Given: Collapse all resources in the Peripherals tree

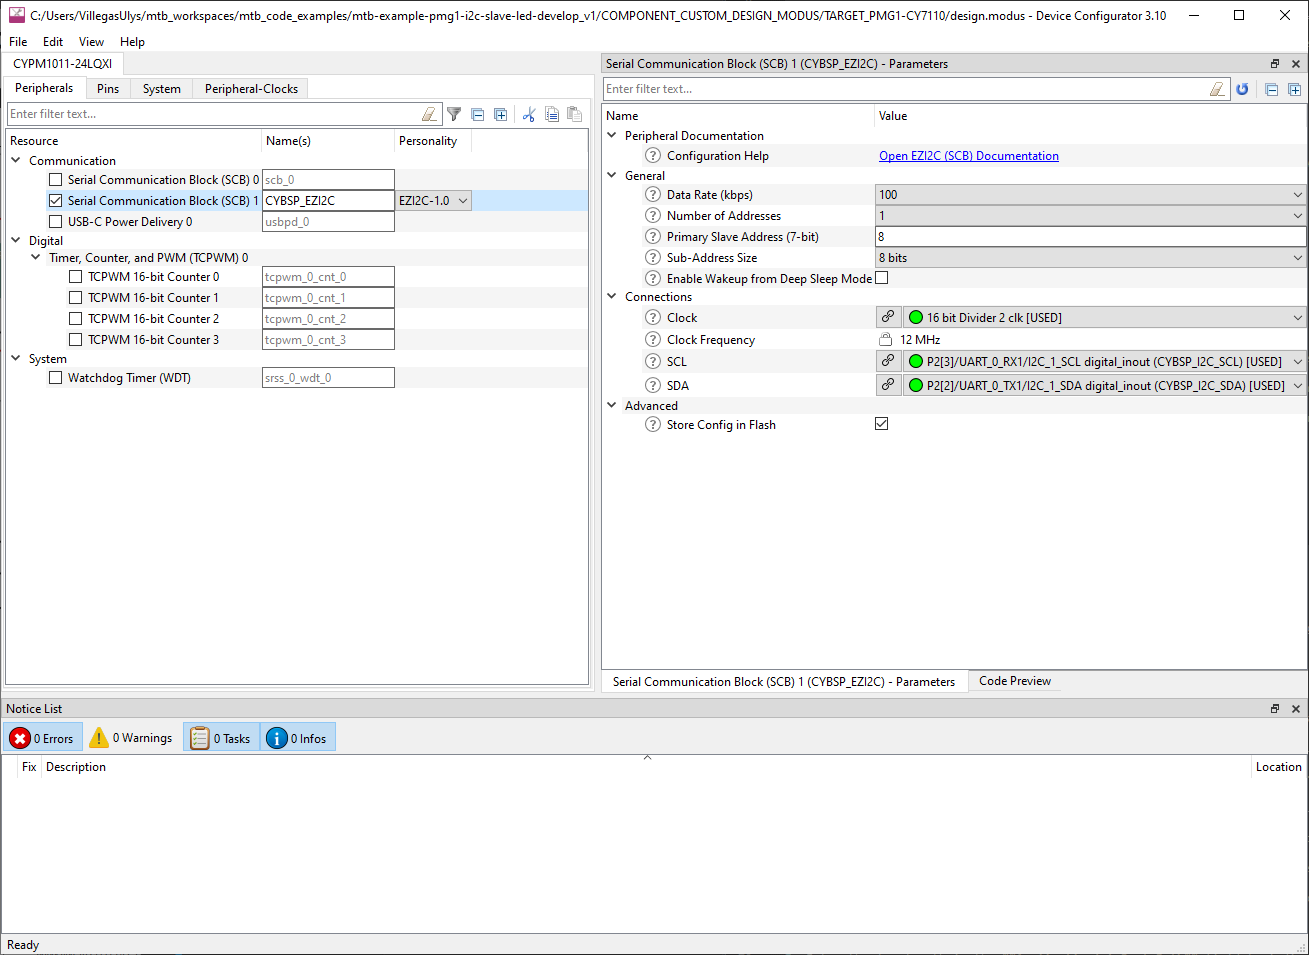Looking at the screenshot, I should click(x=478, y=114).
